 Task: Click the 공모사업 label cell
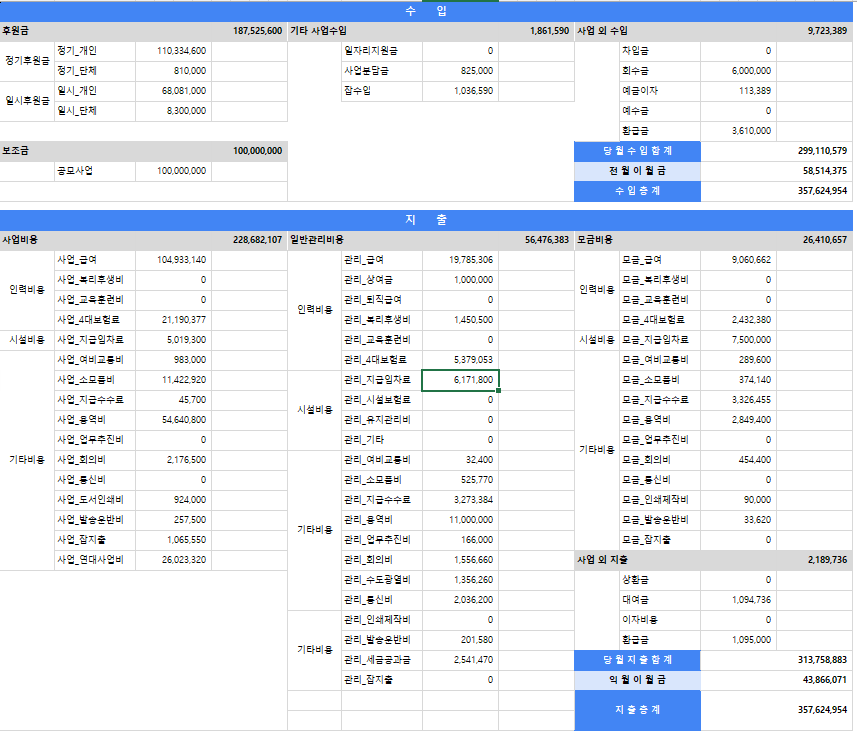click(95, 171)
